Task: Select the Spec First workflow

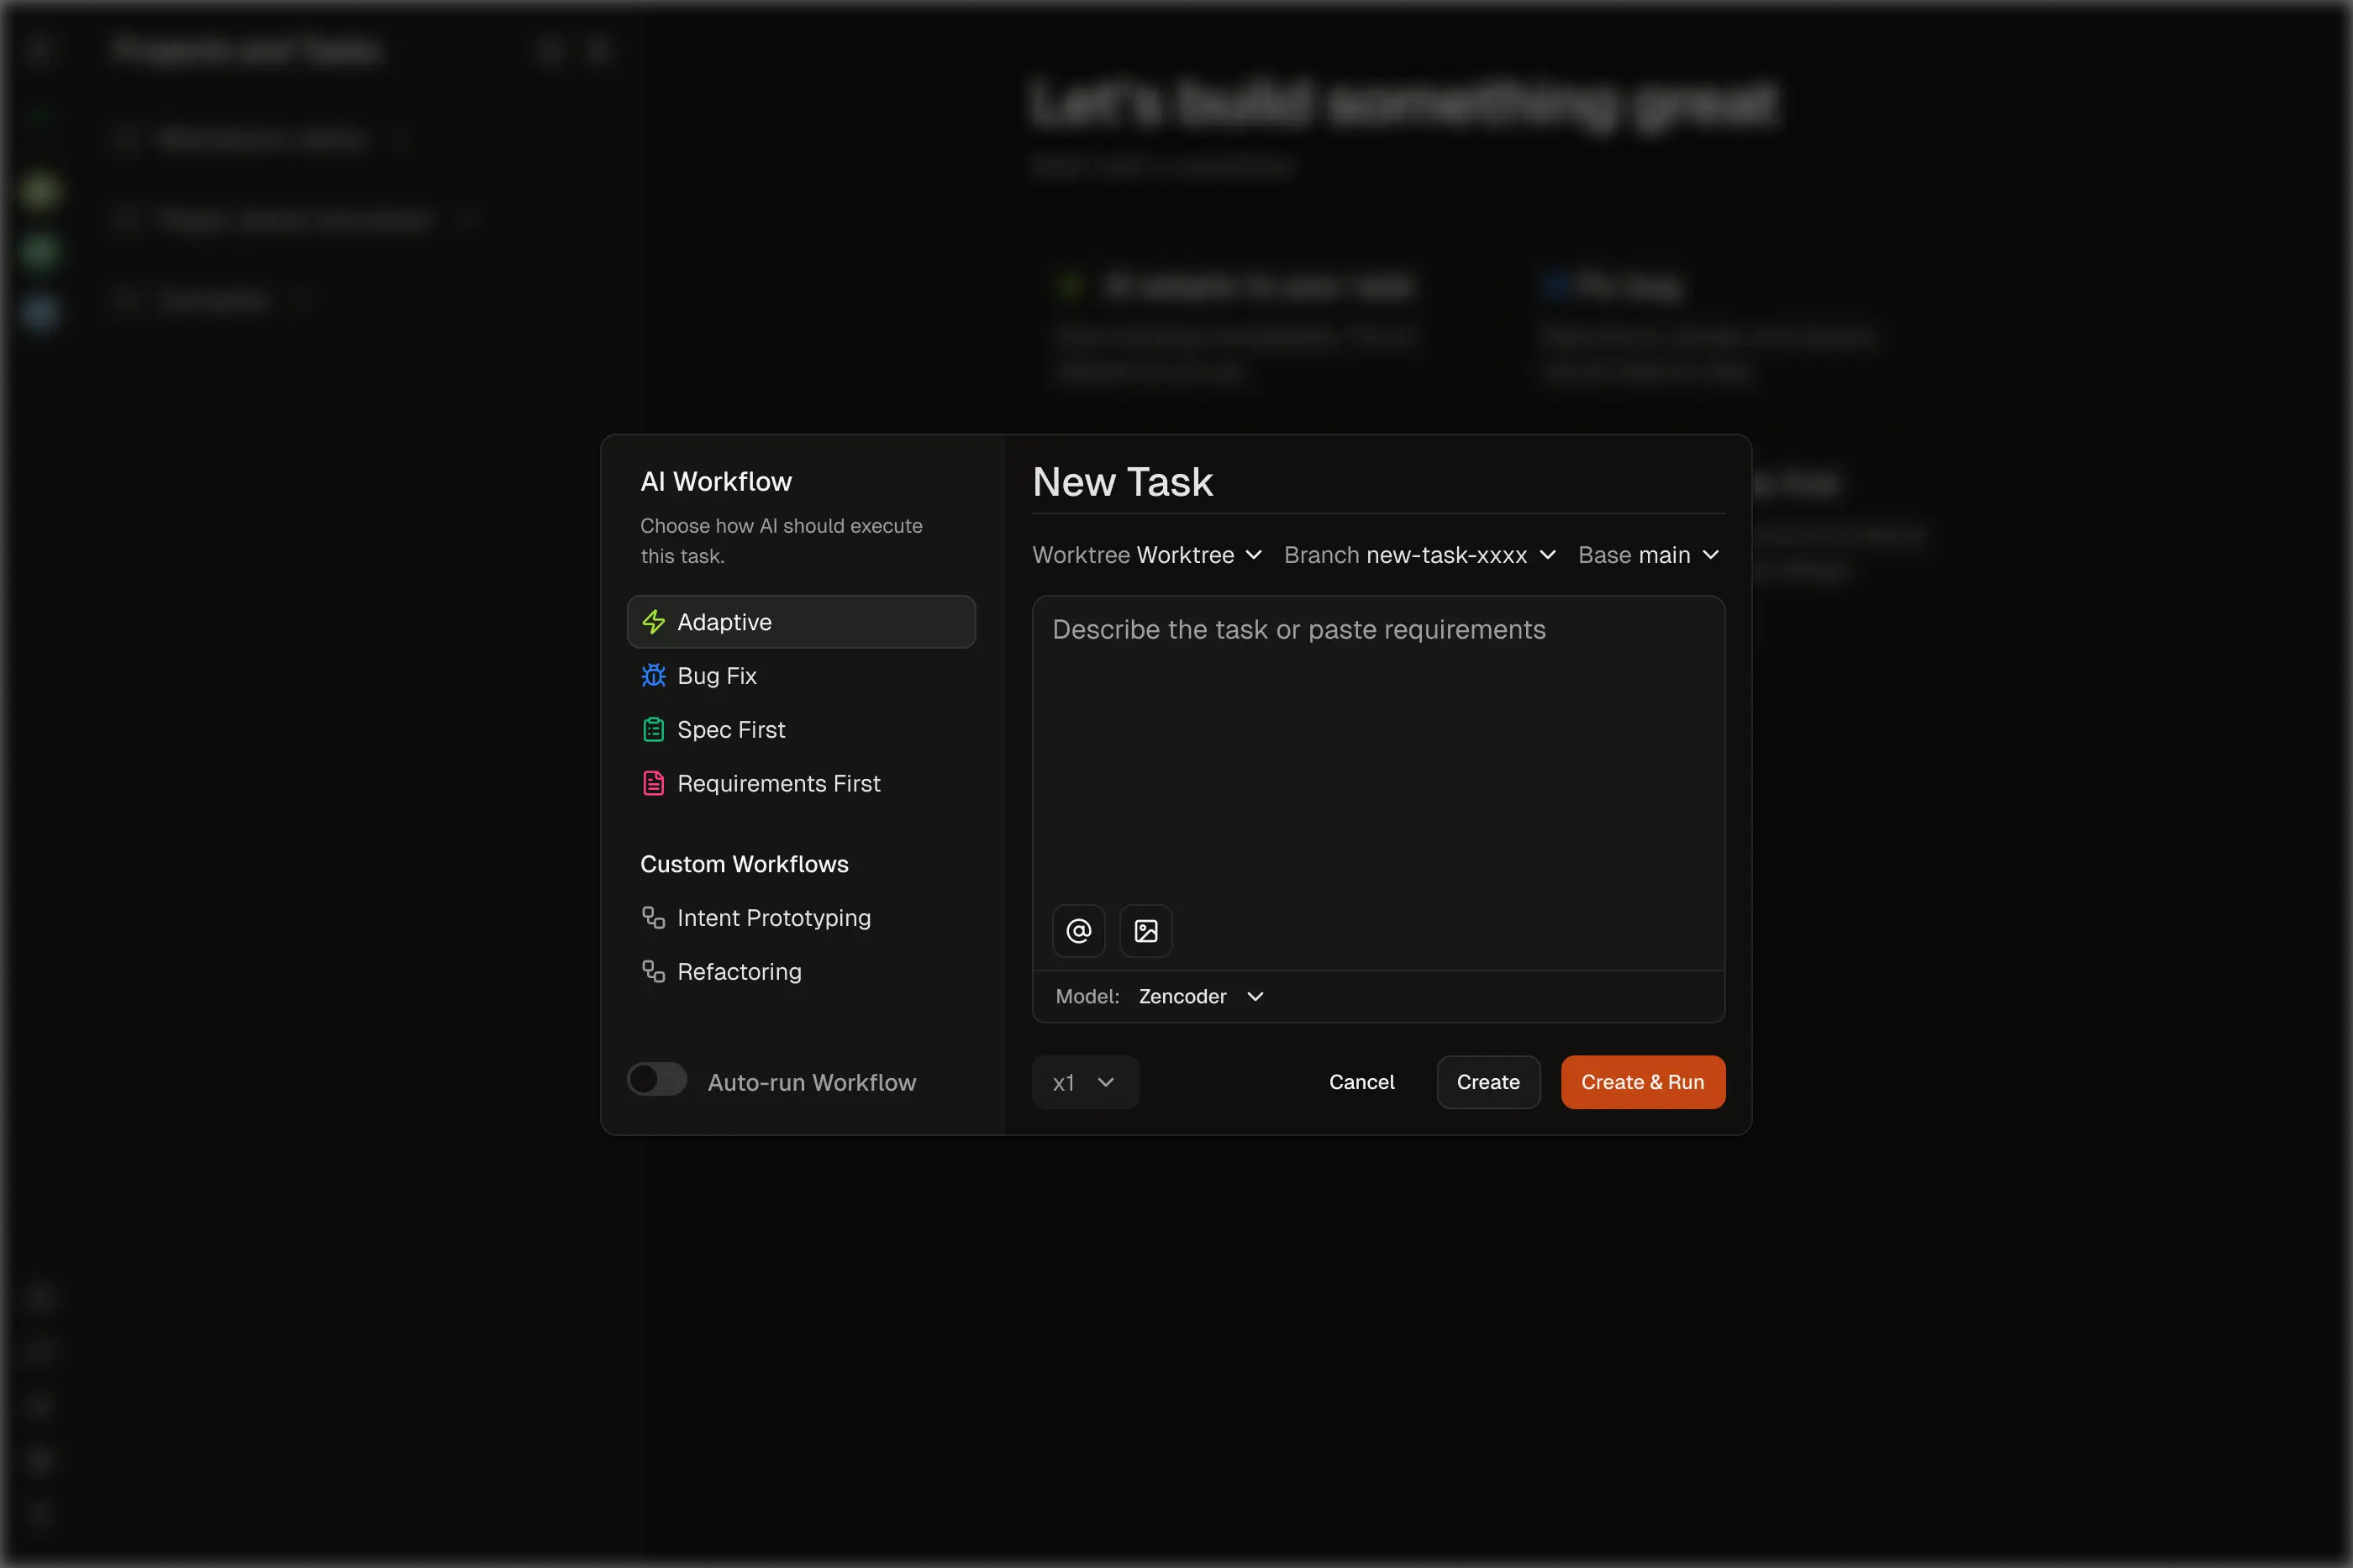Action: (731, 729)
